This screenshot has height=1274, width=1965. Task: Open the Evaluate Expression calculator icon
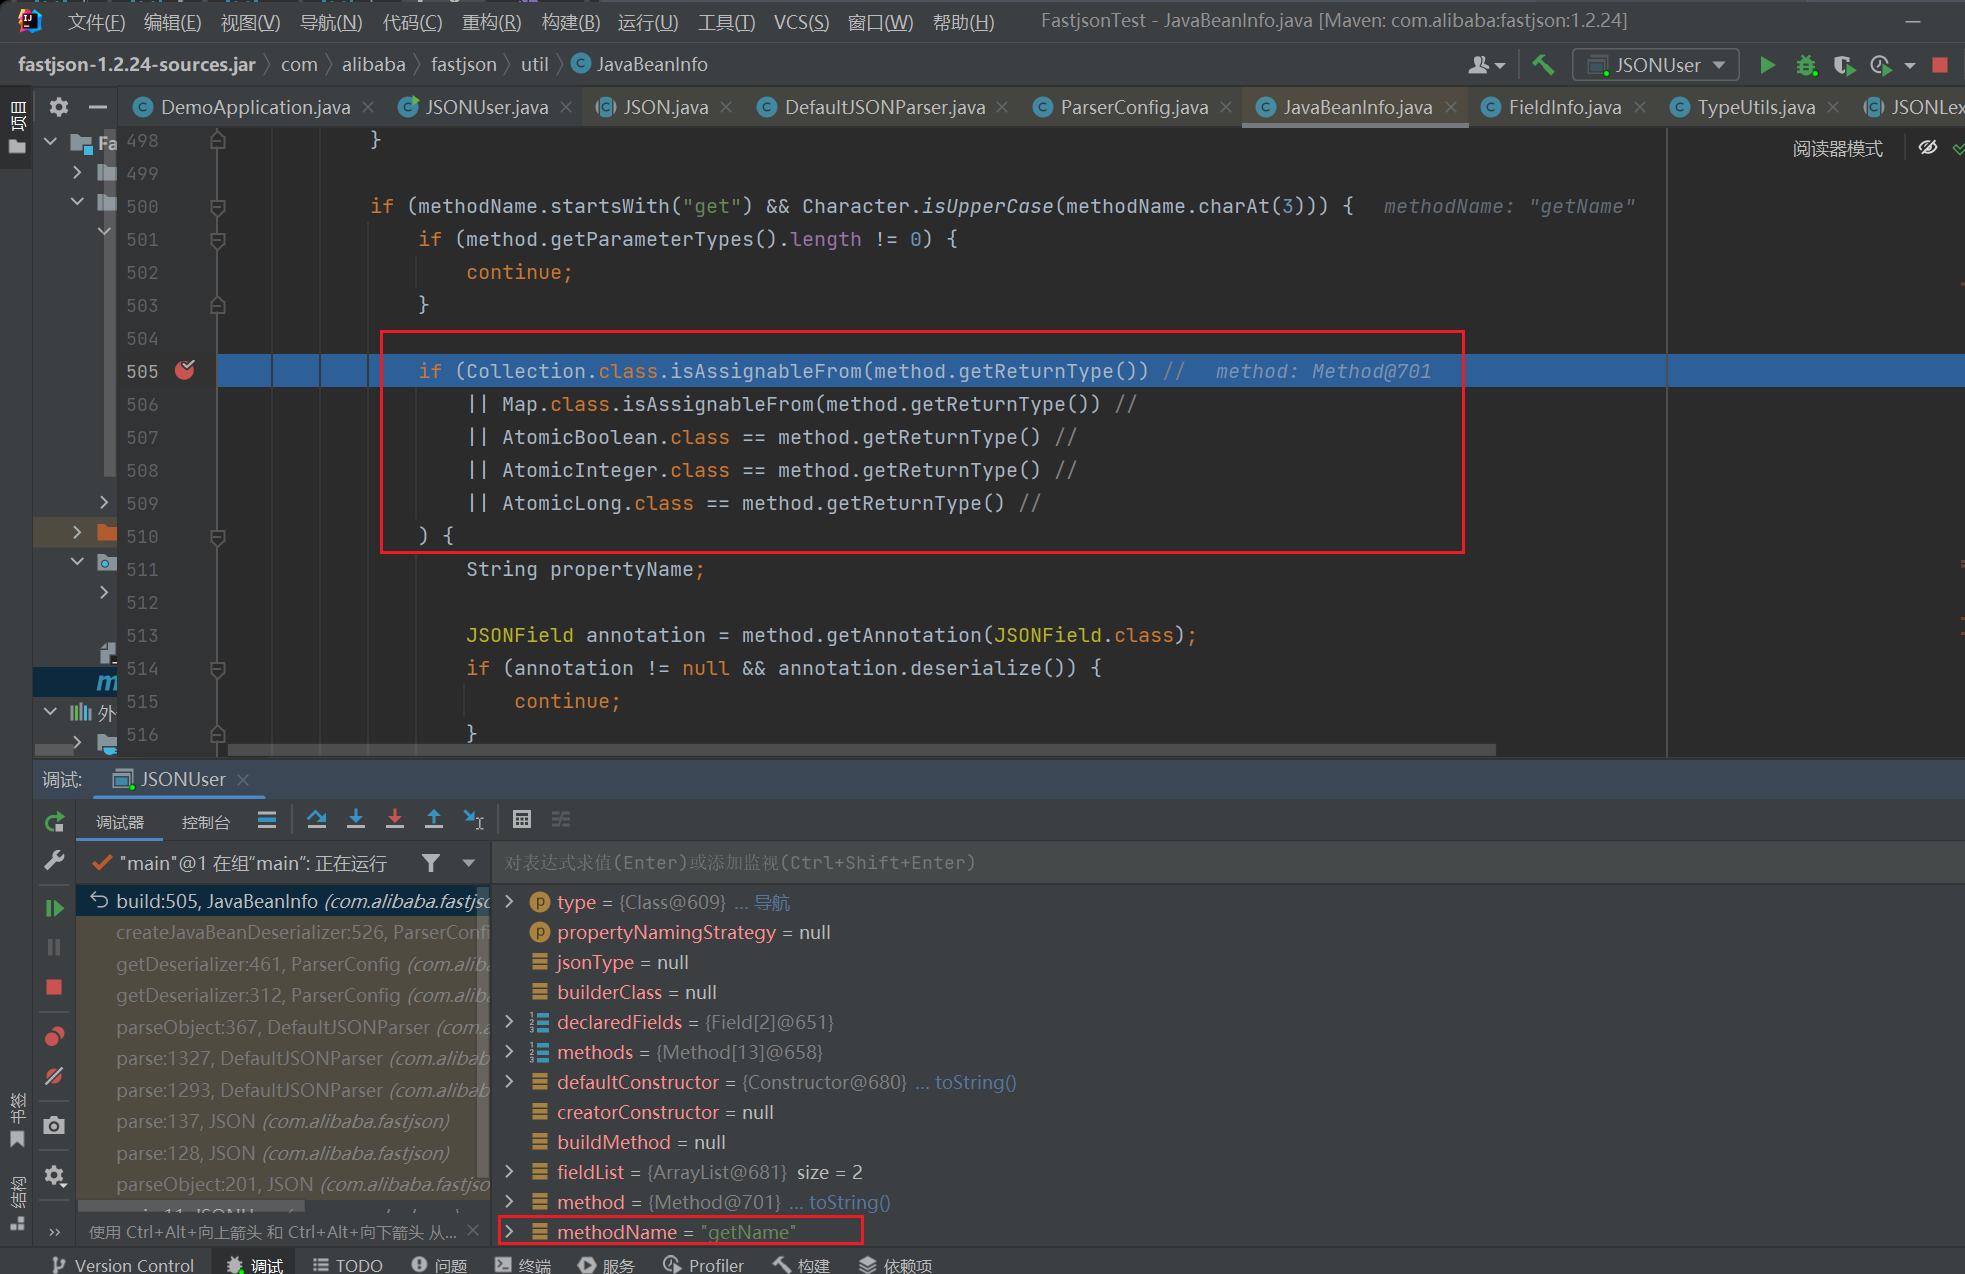click(521, 820)
